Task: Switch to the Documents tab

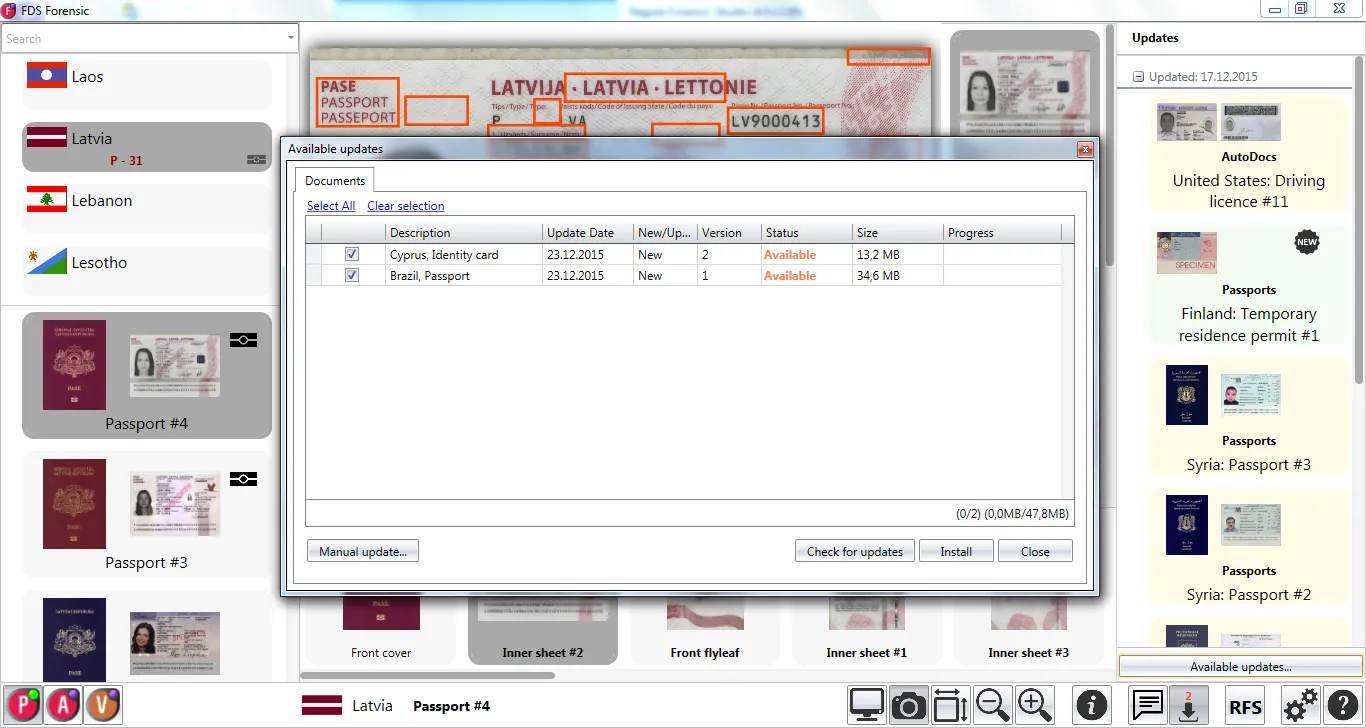Action: (x=335, y=181)
